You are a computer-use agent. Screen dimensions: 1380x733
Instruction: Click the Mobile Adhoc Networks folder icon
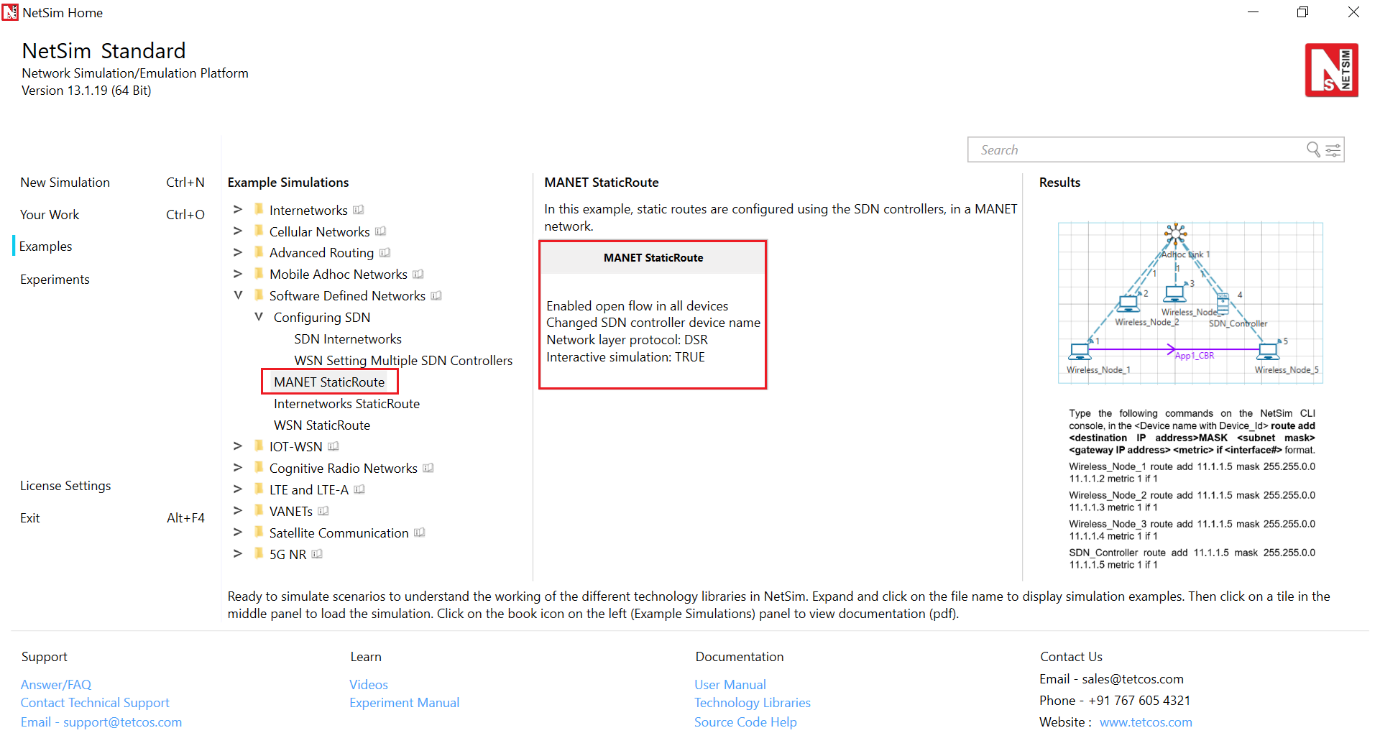259,274
